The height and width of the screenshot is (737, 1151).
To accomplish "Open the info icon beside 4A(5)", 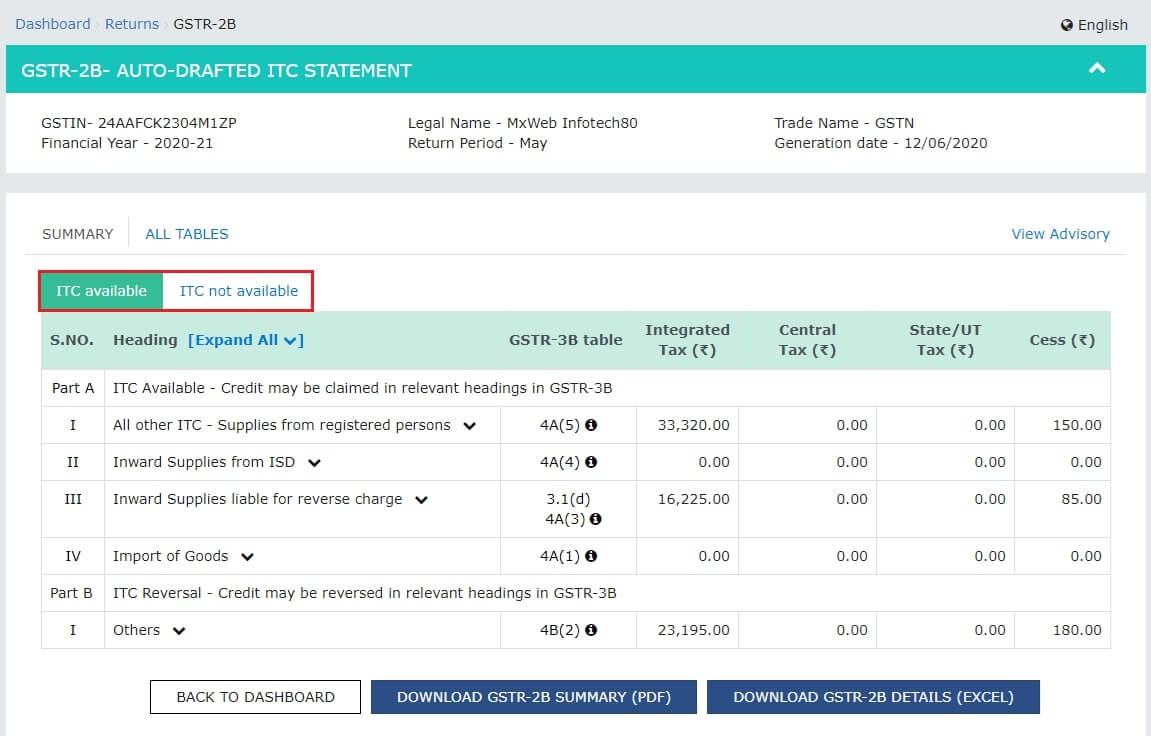I will click(x=593, y=424).
